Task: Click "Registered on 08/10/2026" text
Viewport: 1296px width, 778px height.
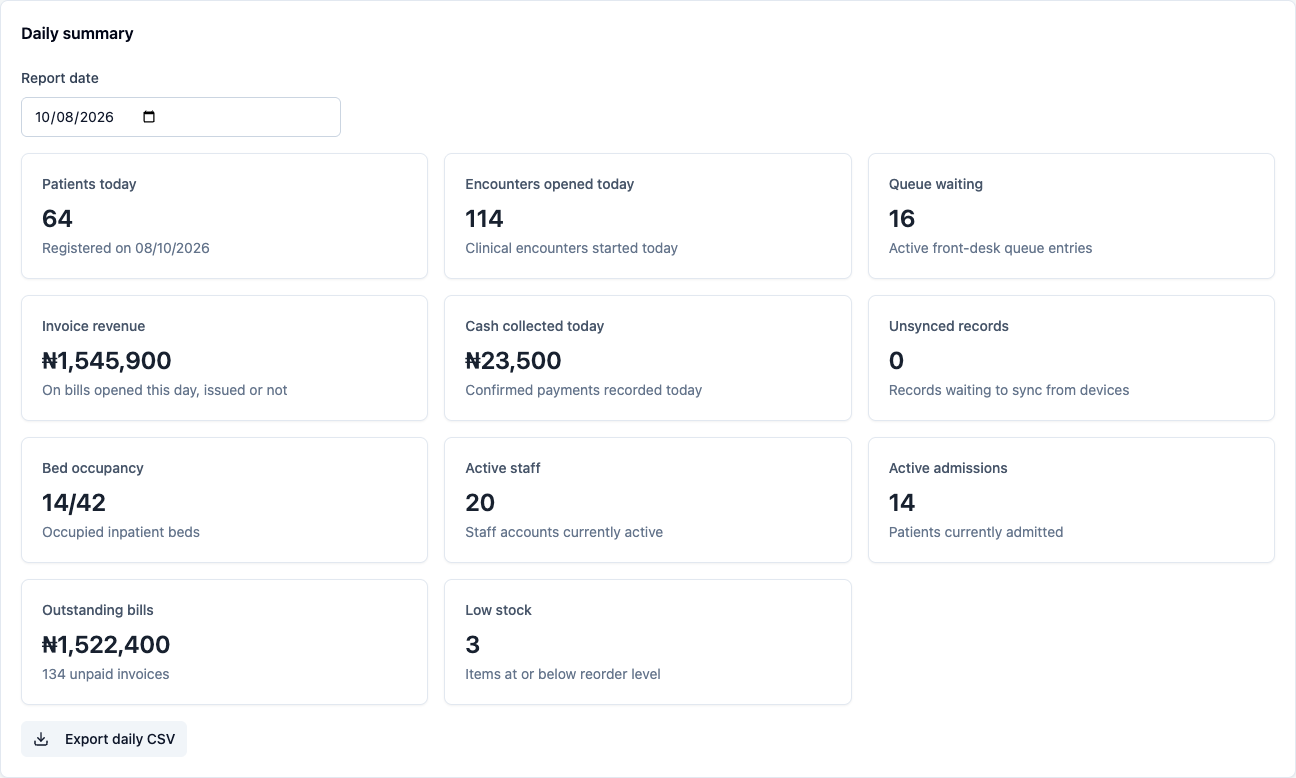Action: [126, 248]
